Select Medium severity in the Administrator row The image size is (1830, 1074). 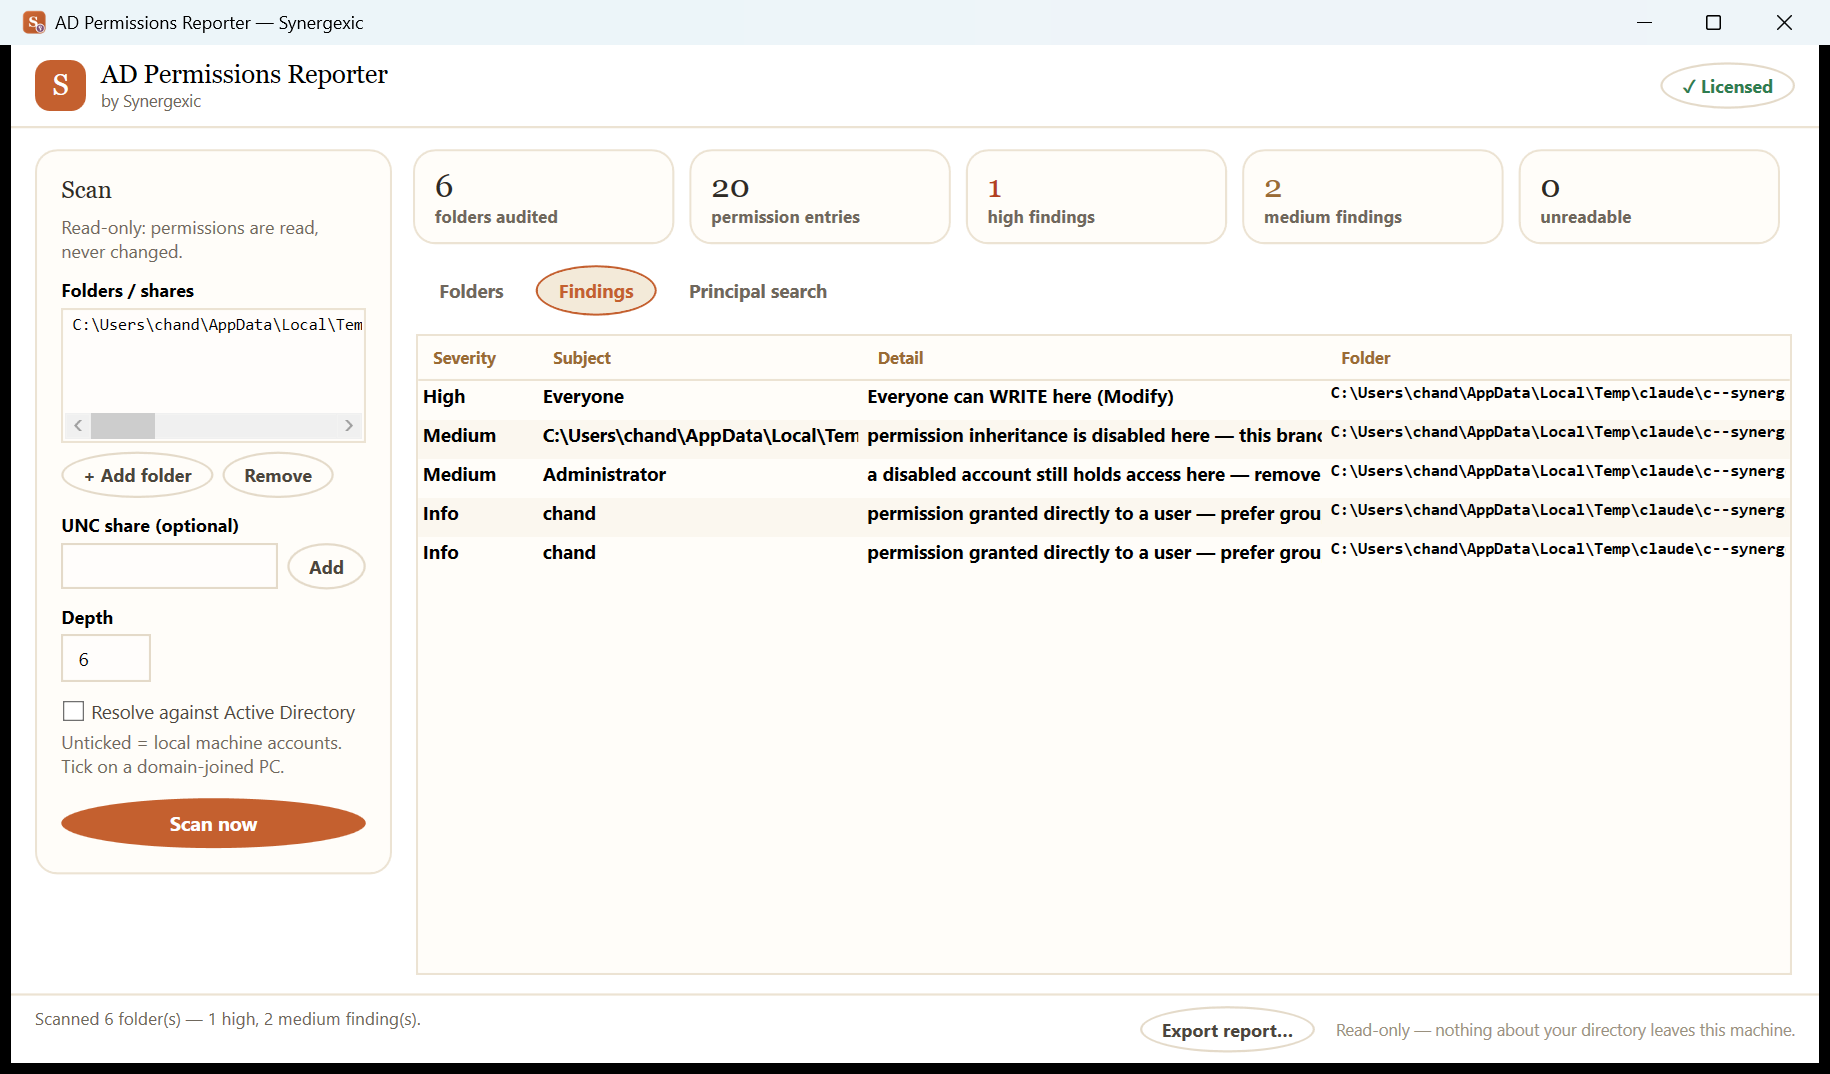point(459,475)
